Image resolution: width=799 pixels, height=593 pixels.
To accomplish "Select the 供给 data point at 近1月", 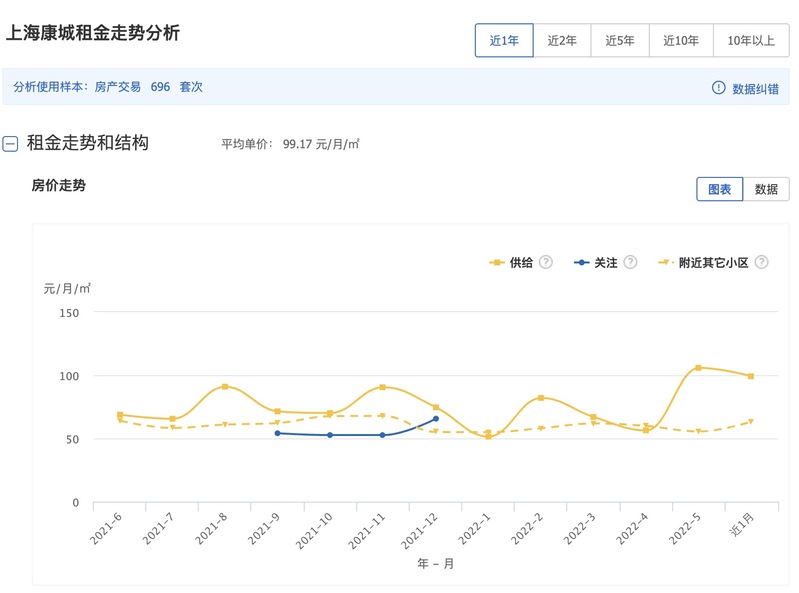I will [x=751, y=376].
